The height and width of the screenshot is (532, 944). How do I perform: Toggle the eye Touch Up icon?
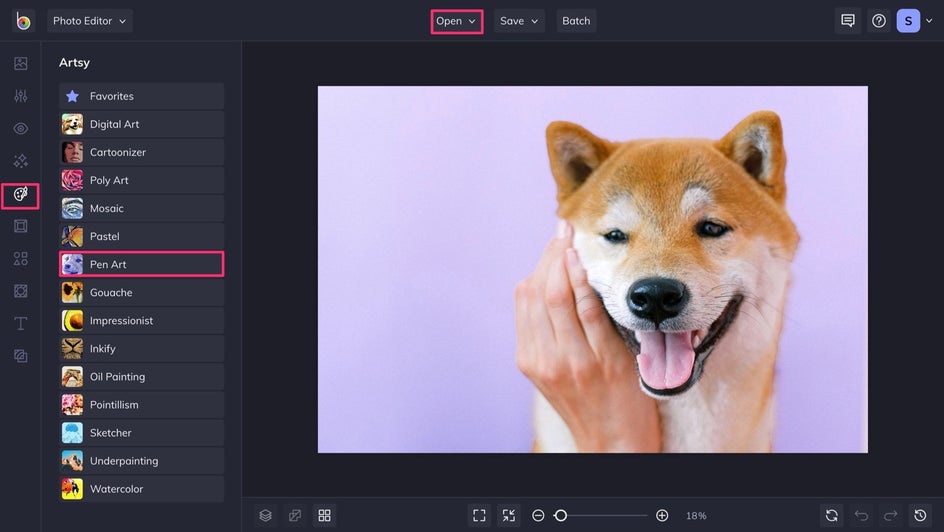20,128
